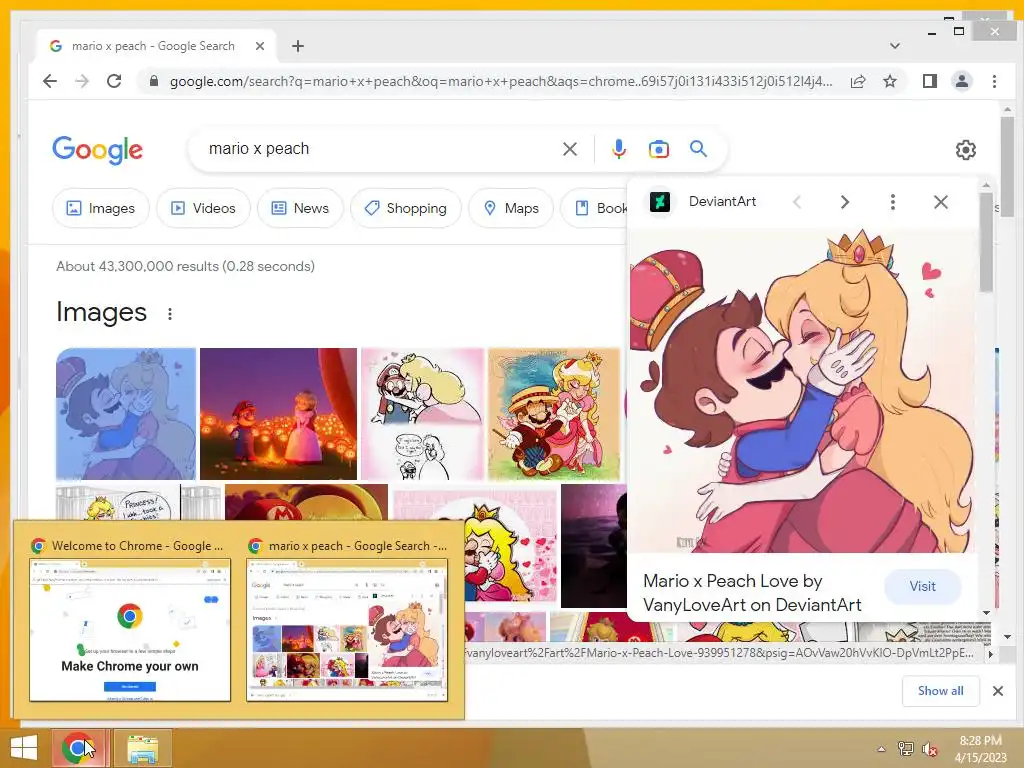
Task: Reload the page with the refresh icon
Action: point(114,81)
